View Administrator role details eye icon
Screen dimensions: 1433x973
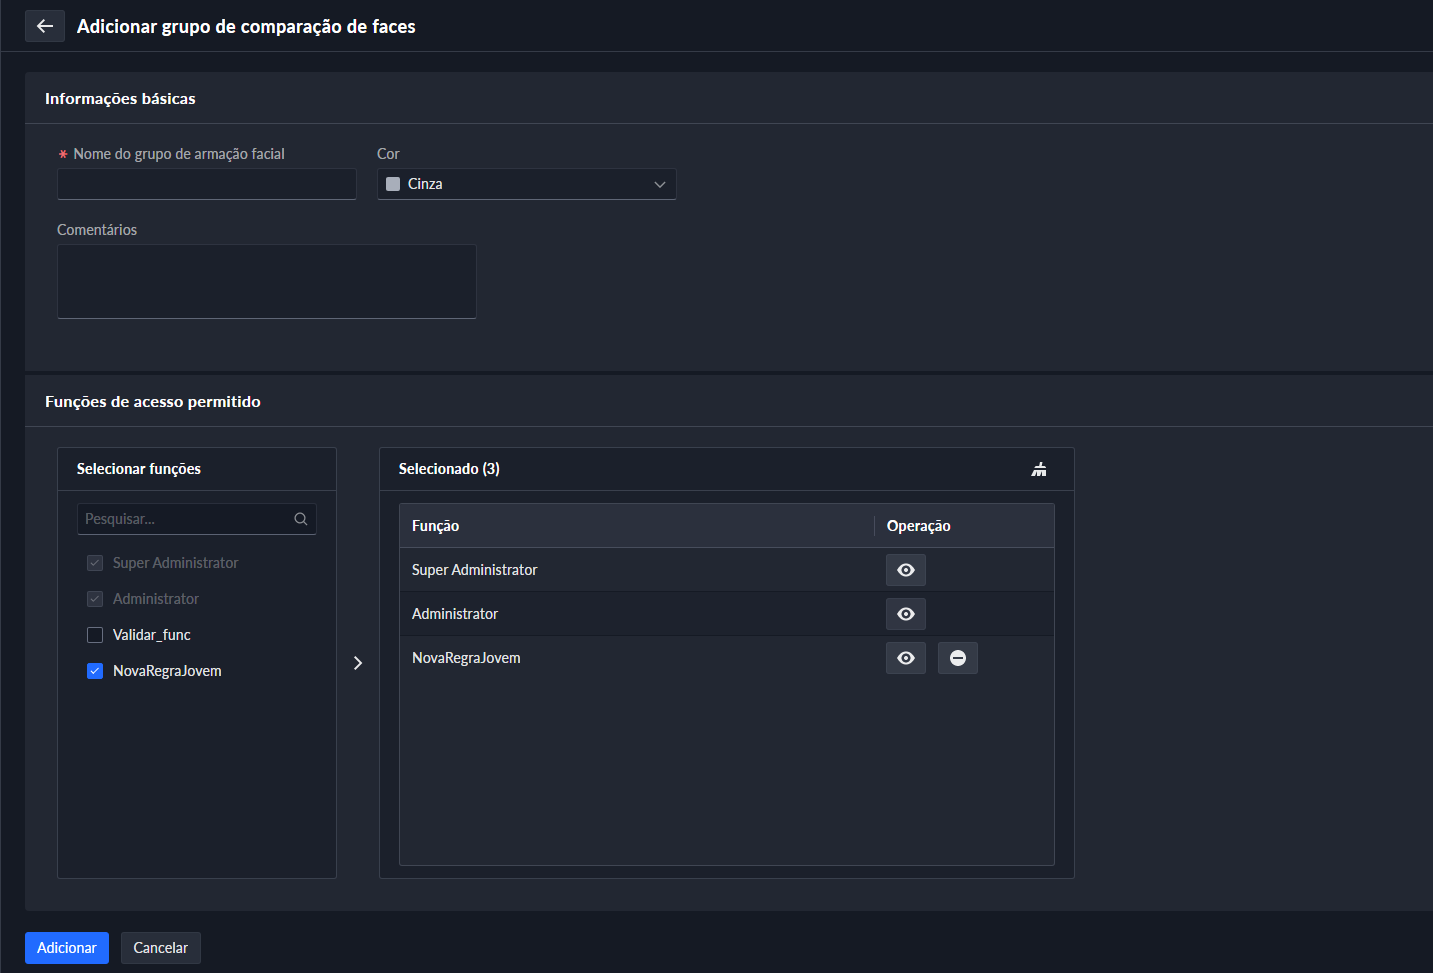coord(905,614)
